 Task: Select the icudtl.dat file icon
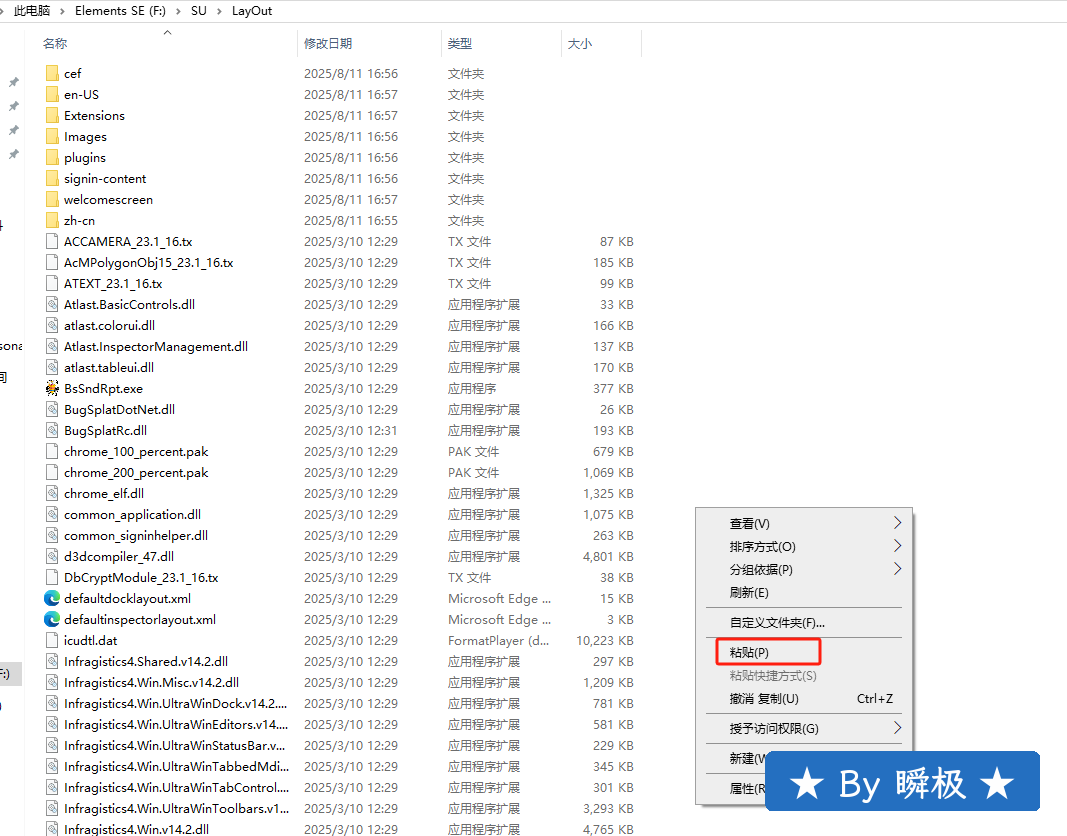(x=53, y=640)
